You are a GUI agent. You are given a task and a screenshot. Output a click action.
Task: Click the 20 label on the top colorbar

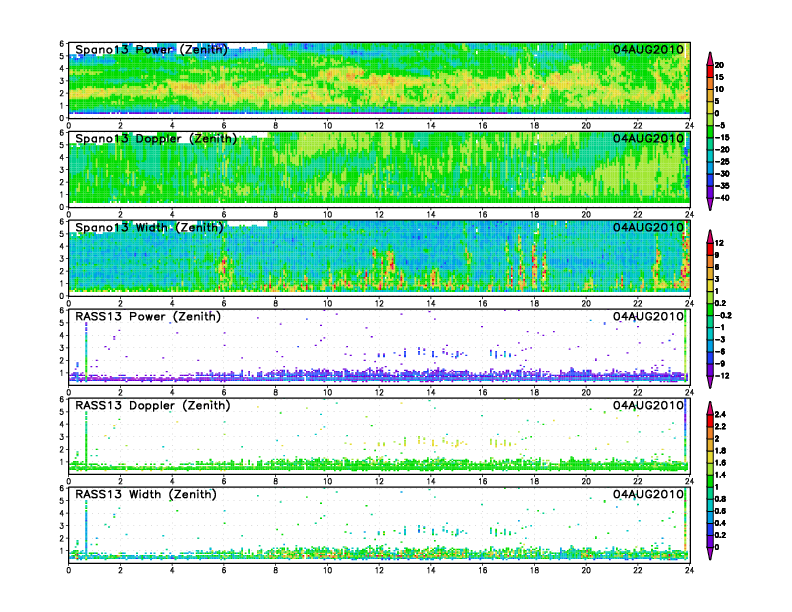click(x=719, y=65)
